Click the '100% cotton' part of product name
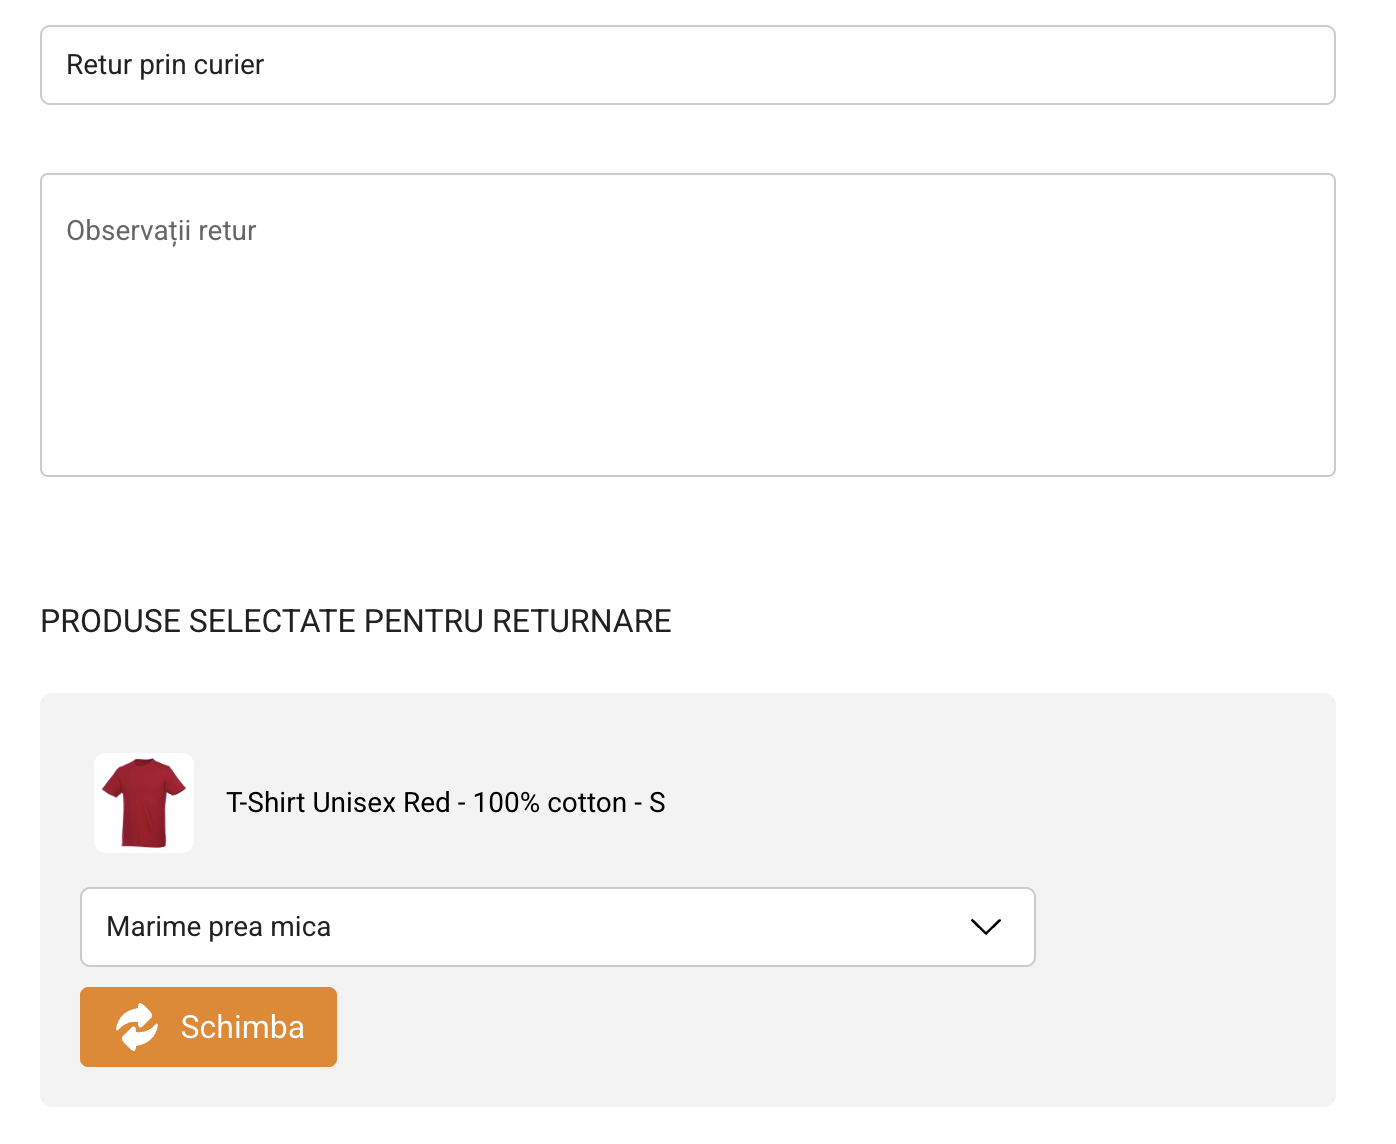The height and width of the screenshot is (1144, 1396). [549, 803]
